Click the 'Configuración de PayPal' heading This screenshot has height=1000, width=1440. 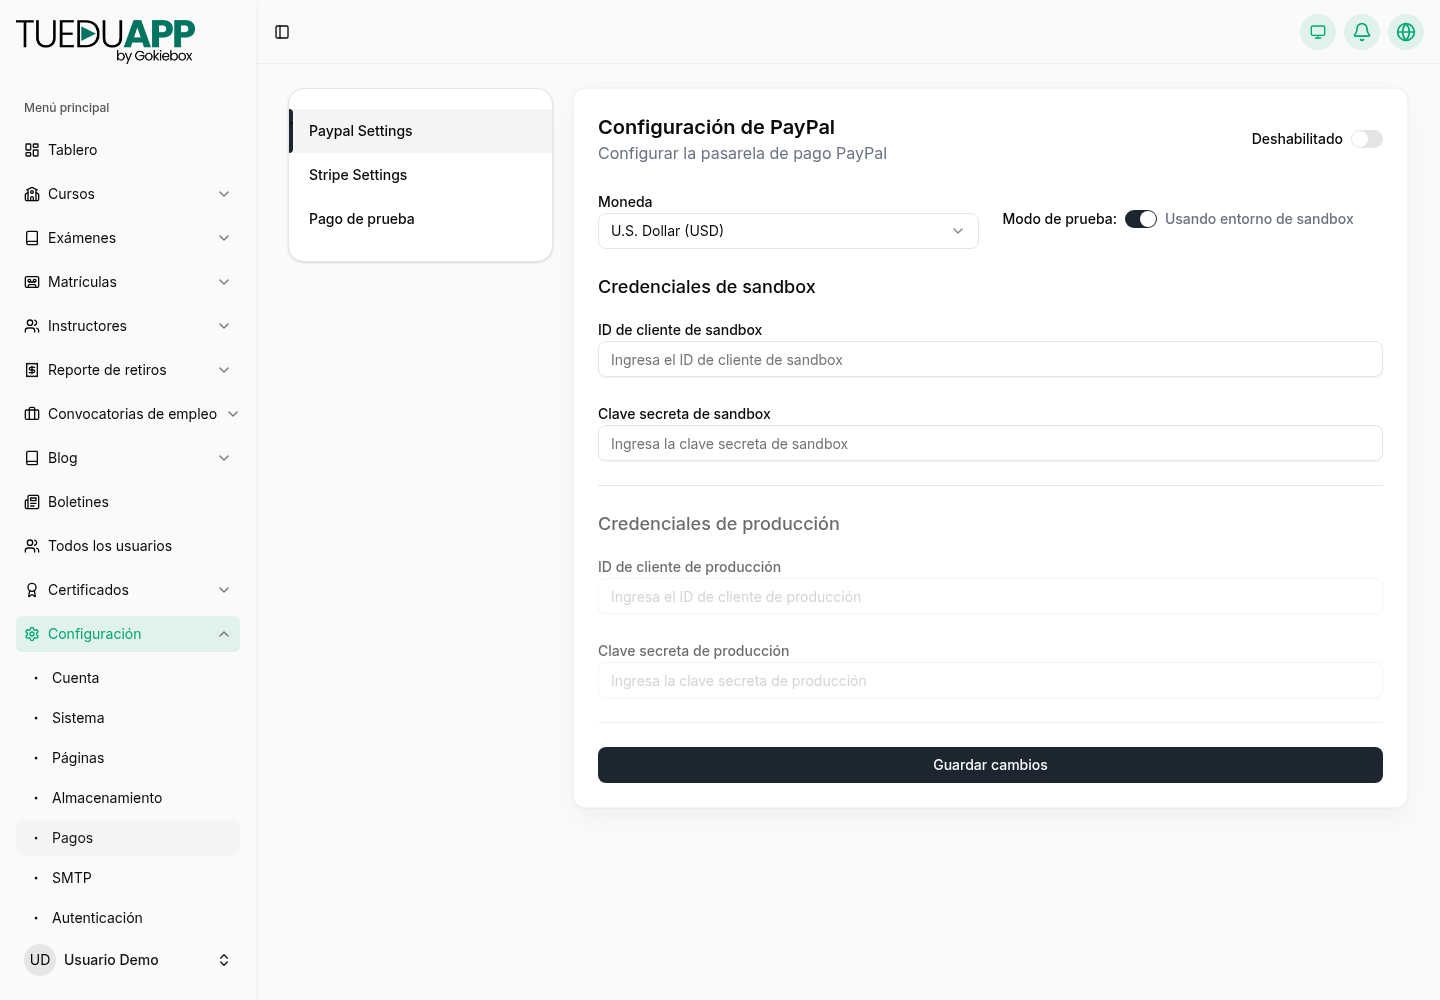(x=716, y=127)
